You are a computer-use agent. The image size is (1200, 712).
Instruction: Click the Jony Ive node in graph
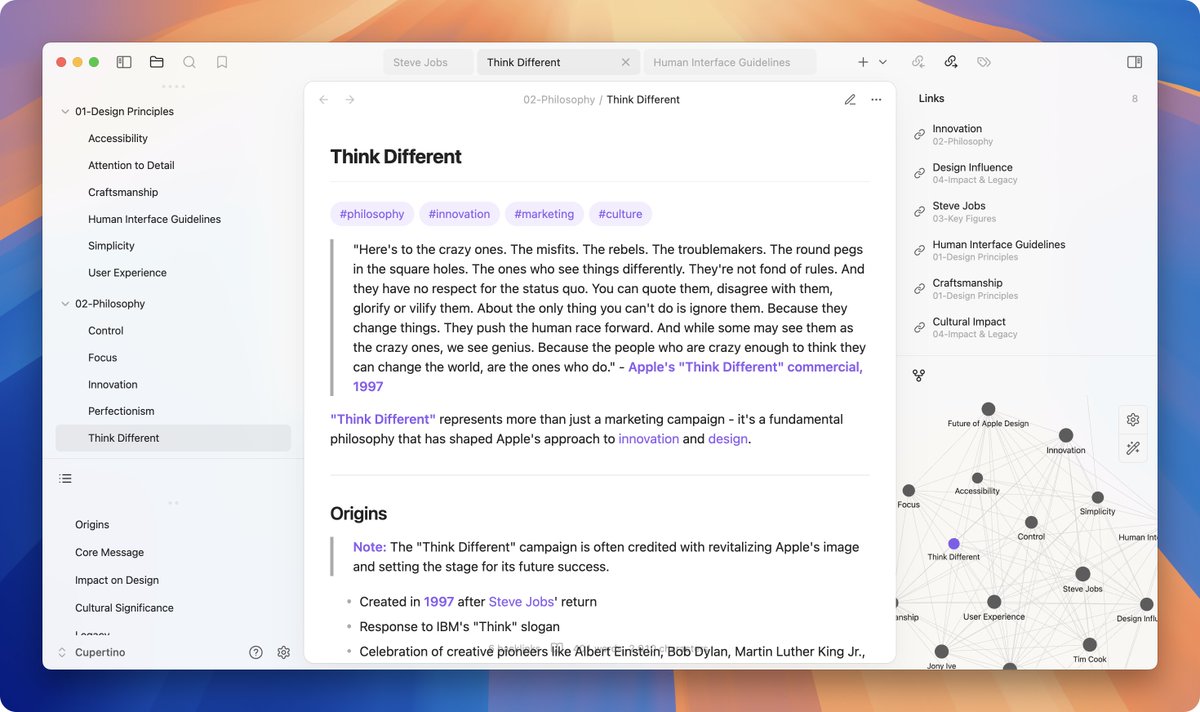point(941,651)
